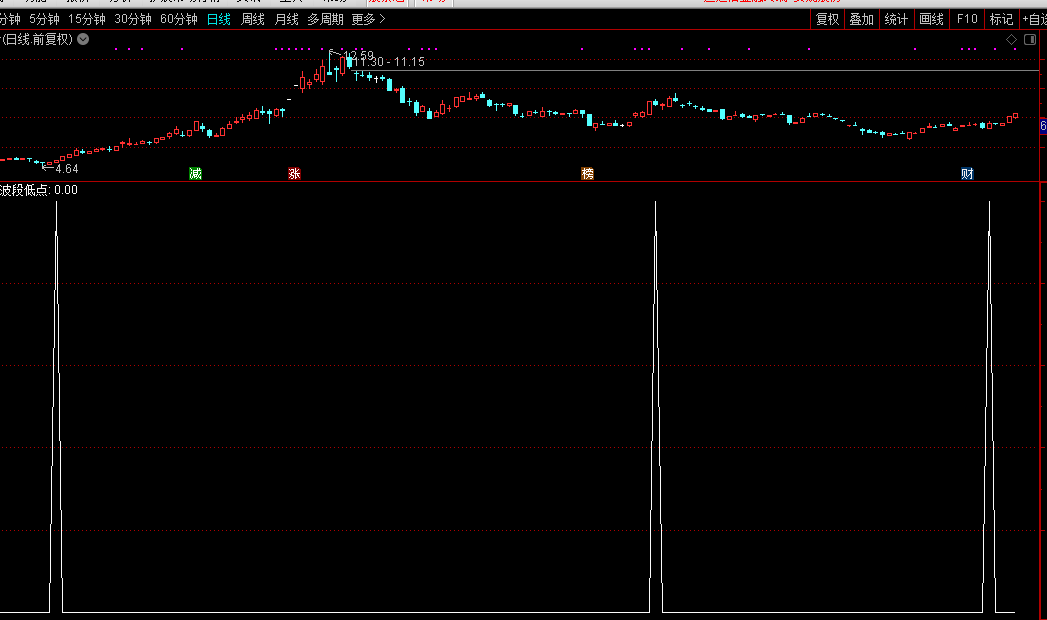
Task: Click the 复权 button
Action: tap(827, 19)
